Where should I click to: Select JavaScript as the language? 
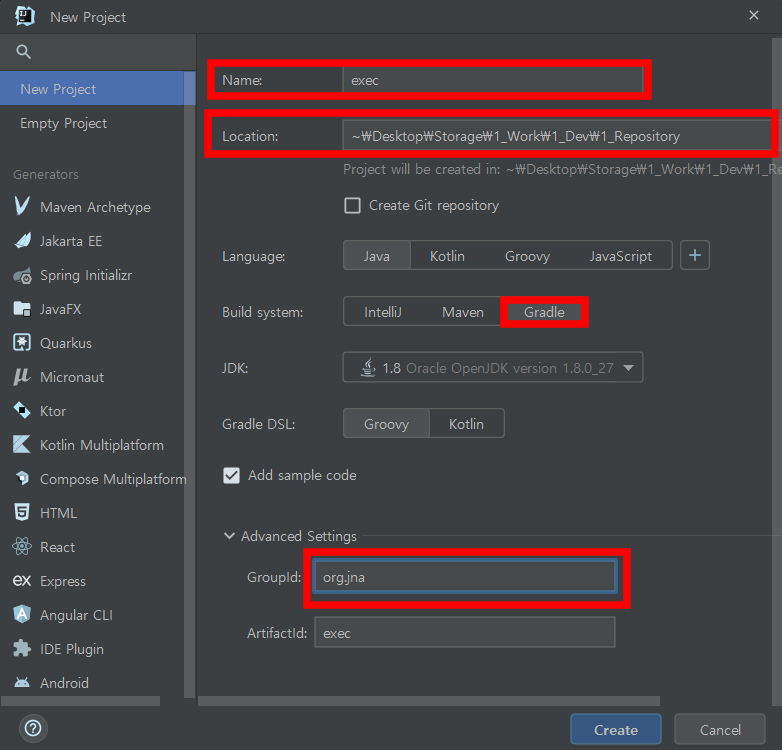[x=620, y=256]
